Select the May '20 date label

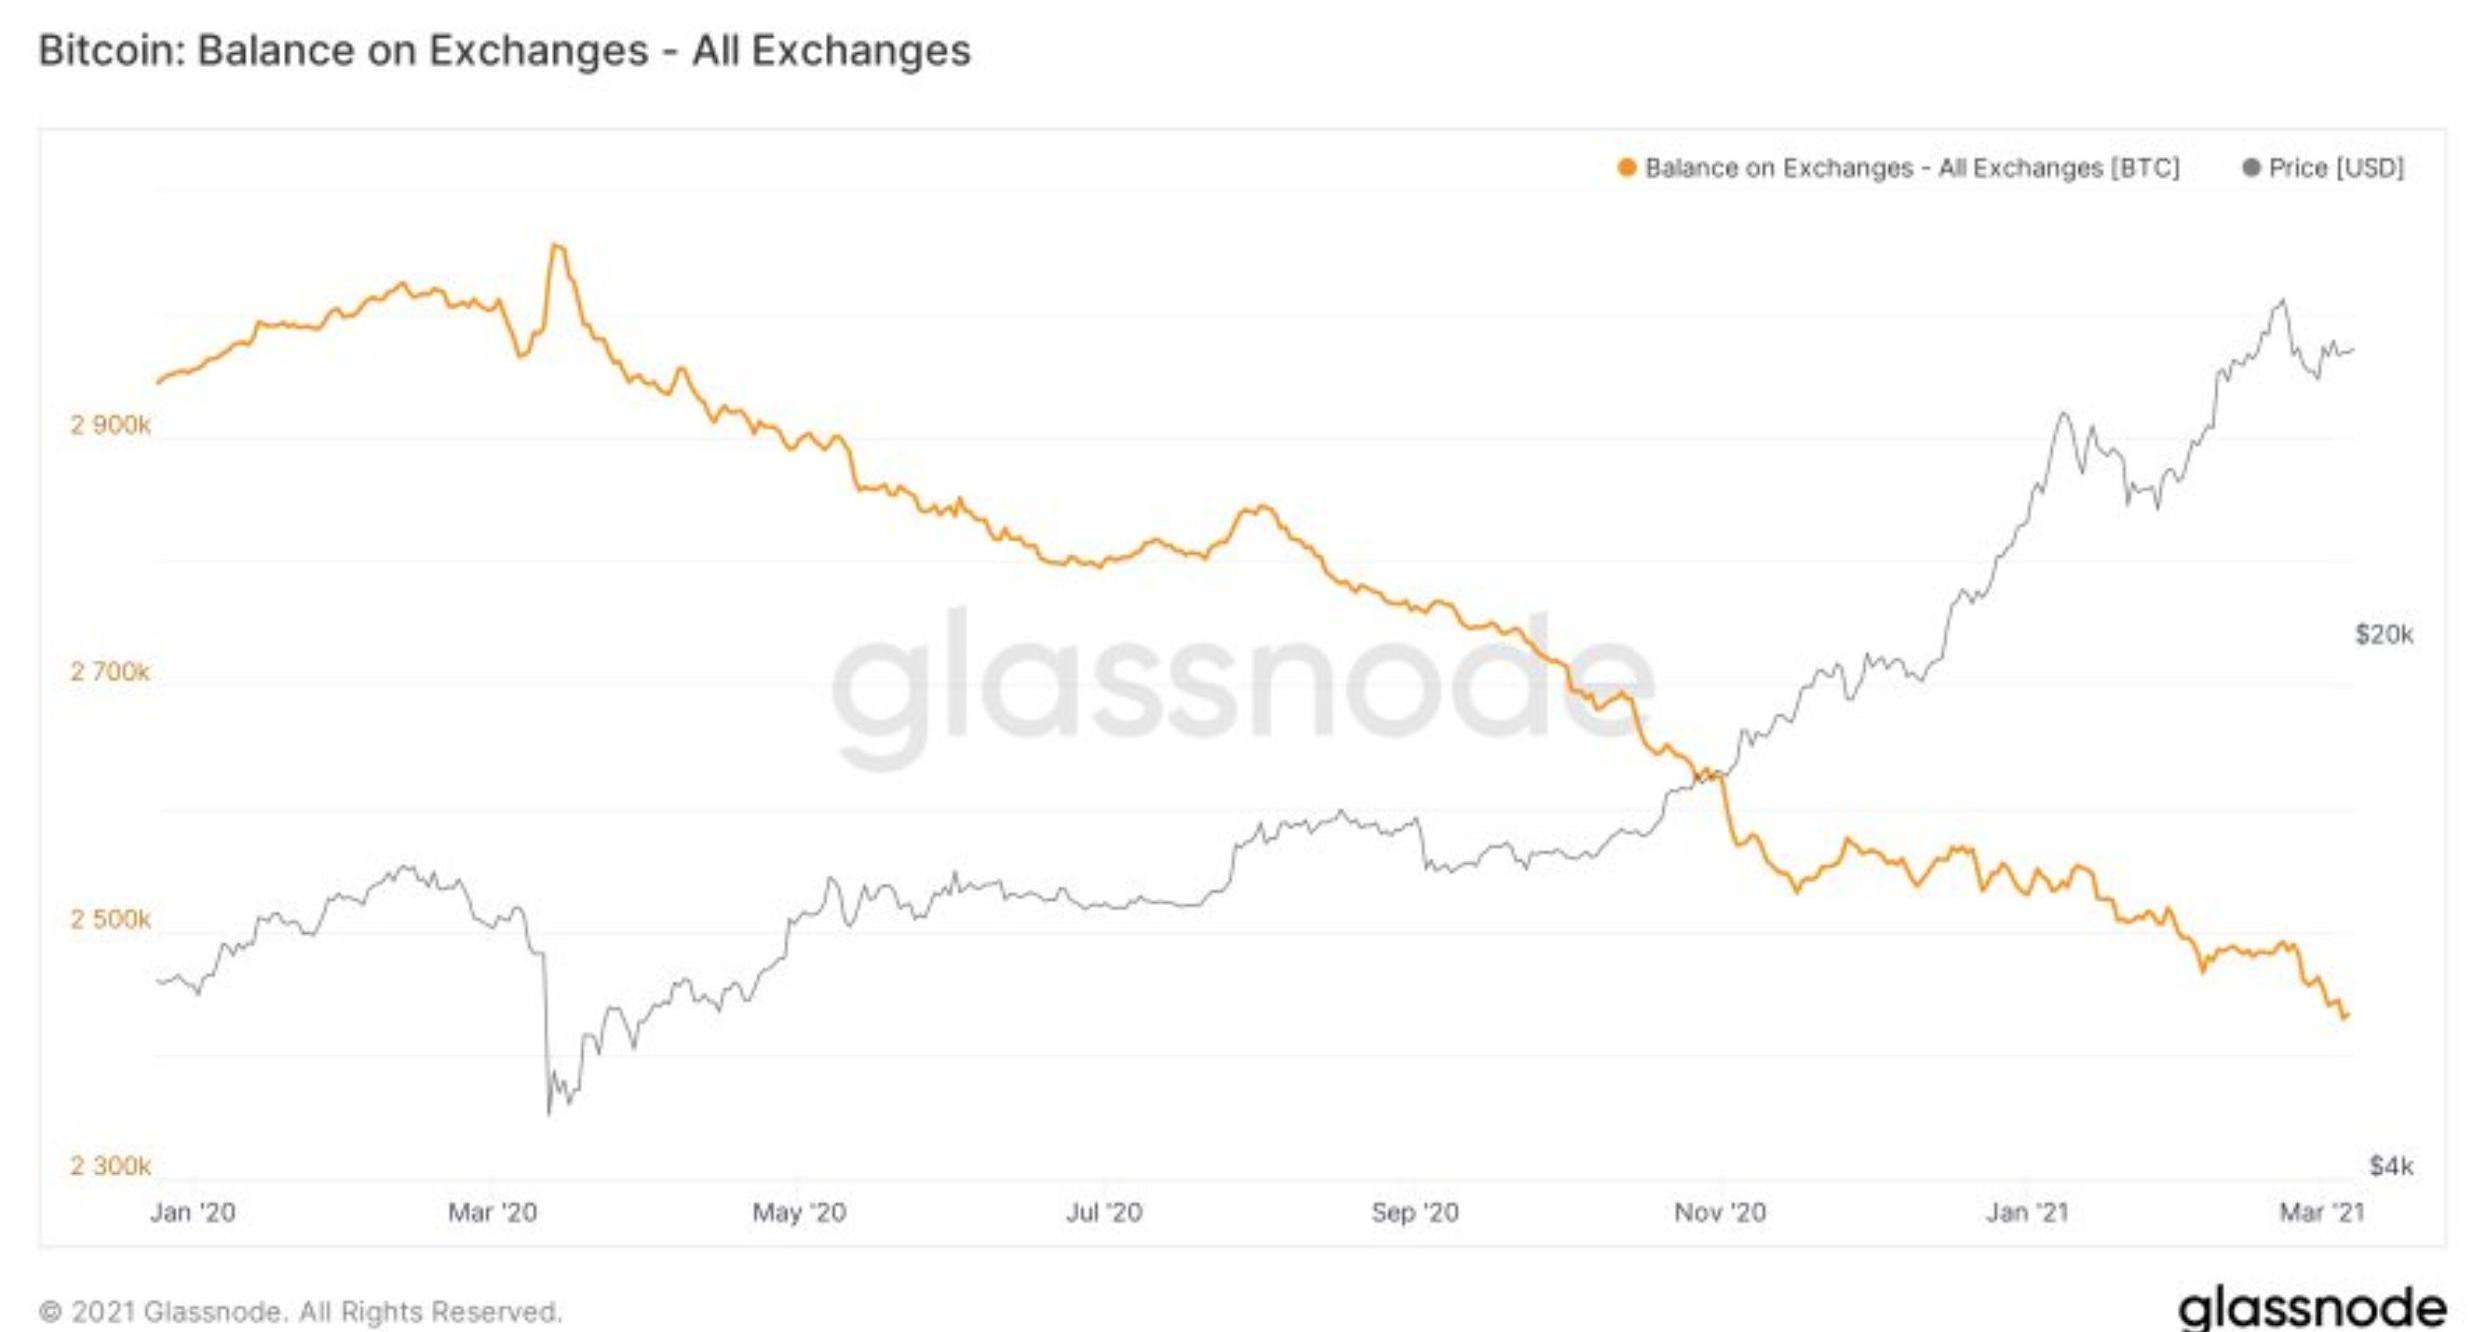(x=799, y=1212)
